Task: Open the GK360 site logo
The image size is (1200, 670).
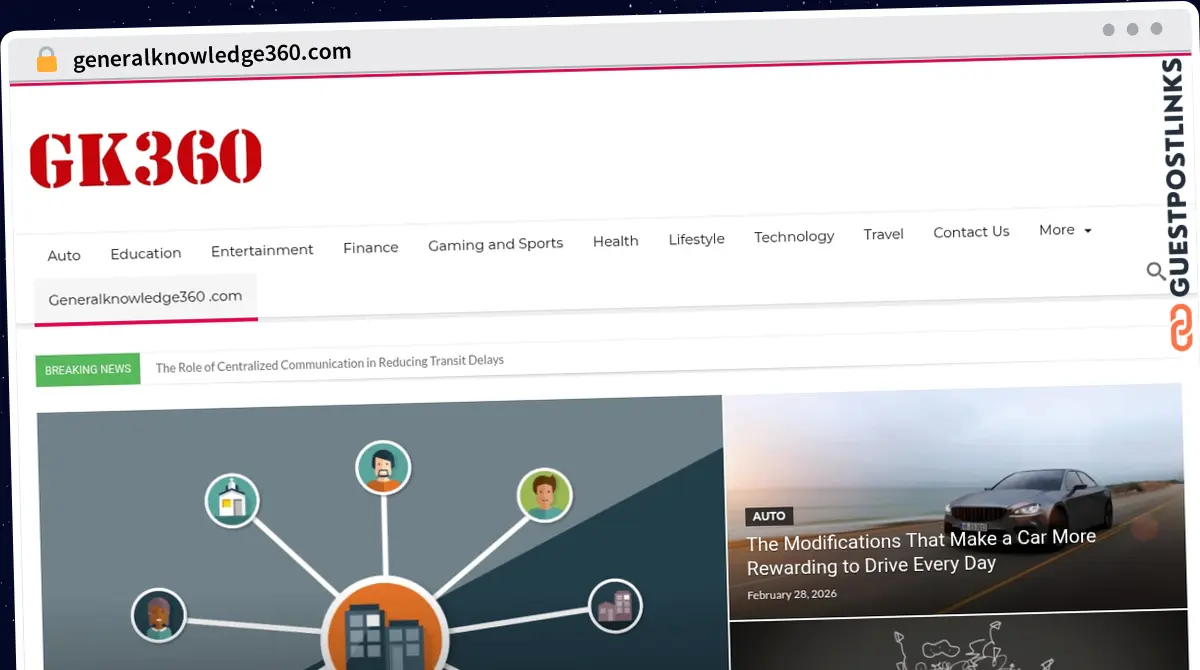Action: [x=146, y=158]
